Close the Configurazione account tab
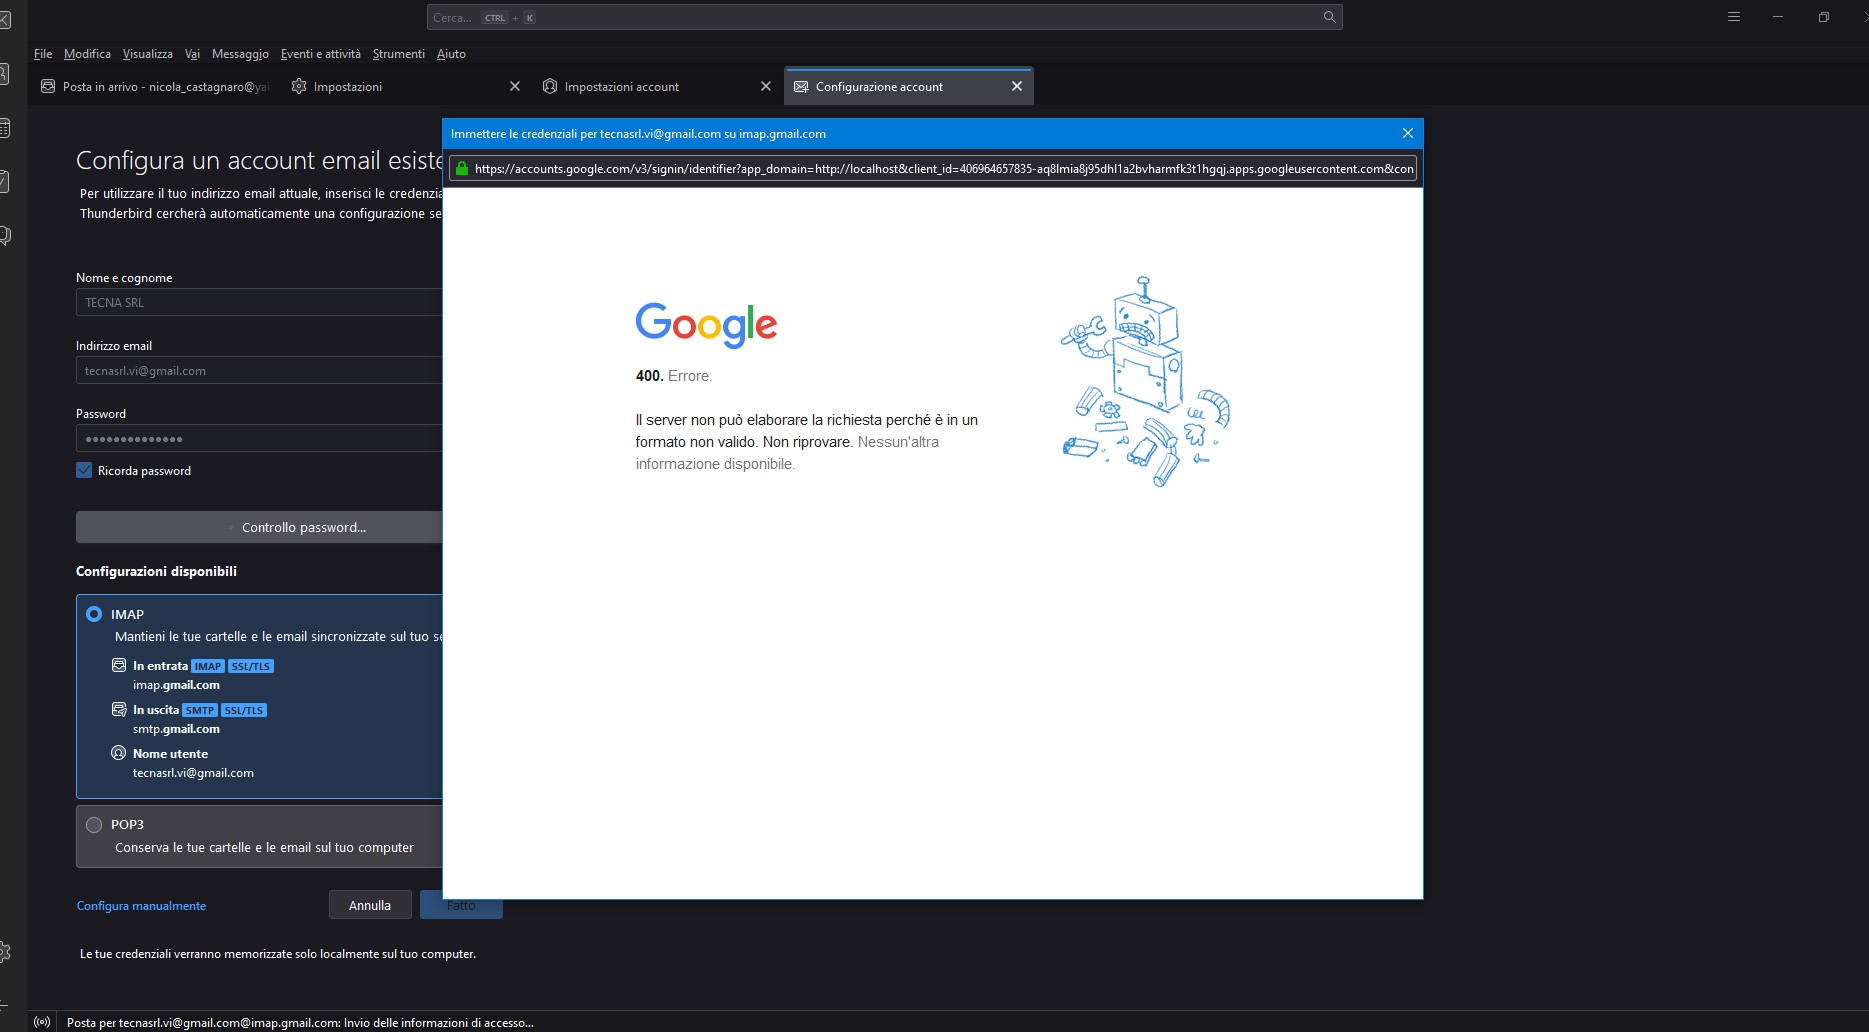Image resolution: width=1869 pixels, height=1032 pixels. click(x=1017, y=87)
